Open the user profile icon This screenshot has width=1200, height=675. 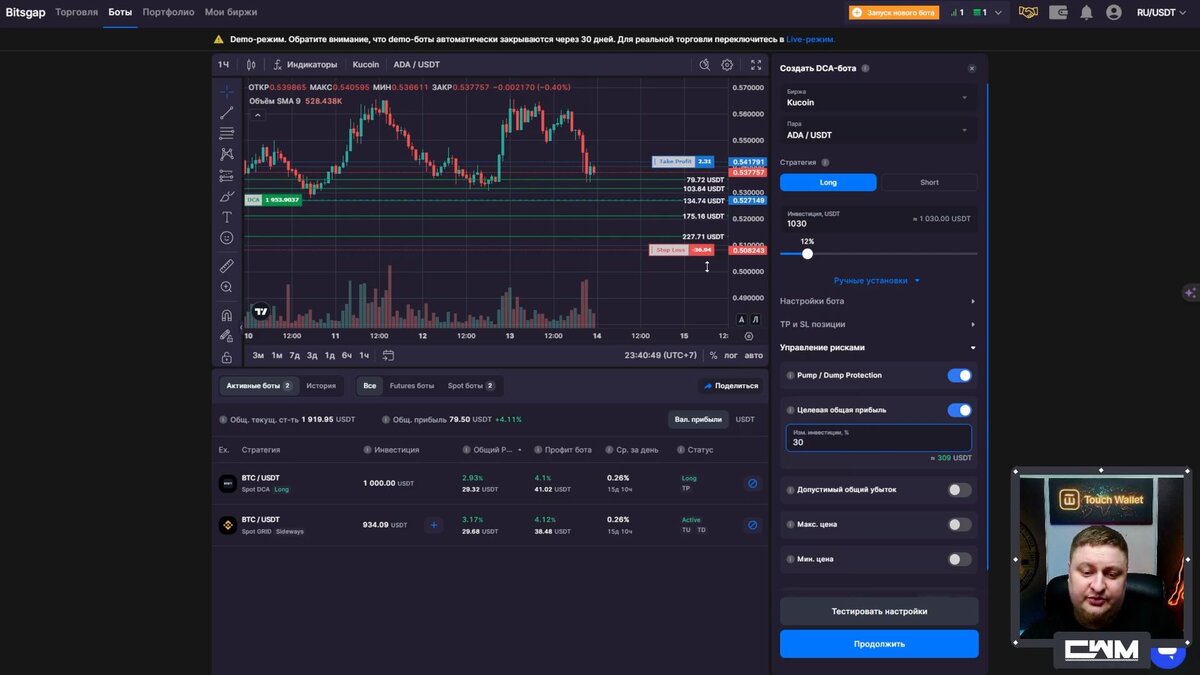[x=1114, y=12]
